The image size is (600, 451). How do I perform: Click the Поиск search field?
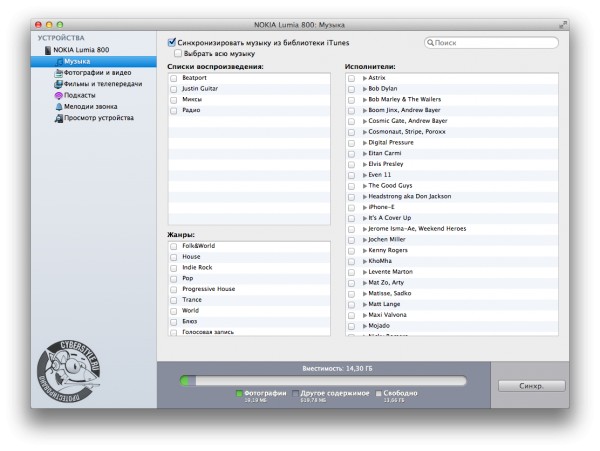click(x=491, y=42)
